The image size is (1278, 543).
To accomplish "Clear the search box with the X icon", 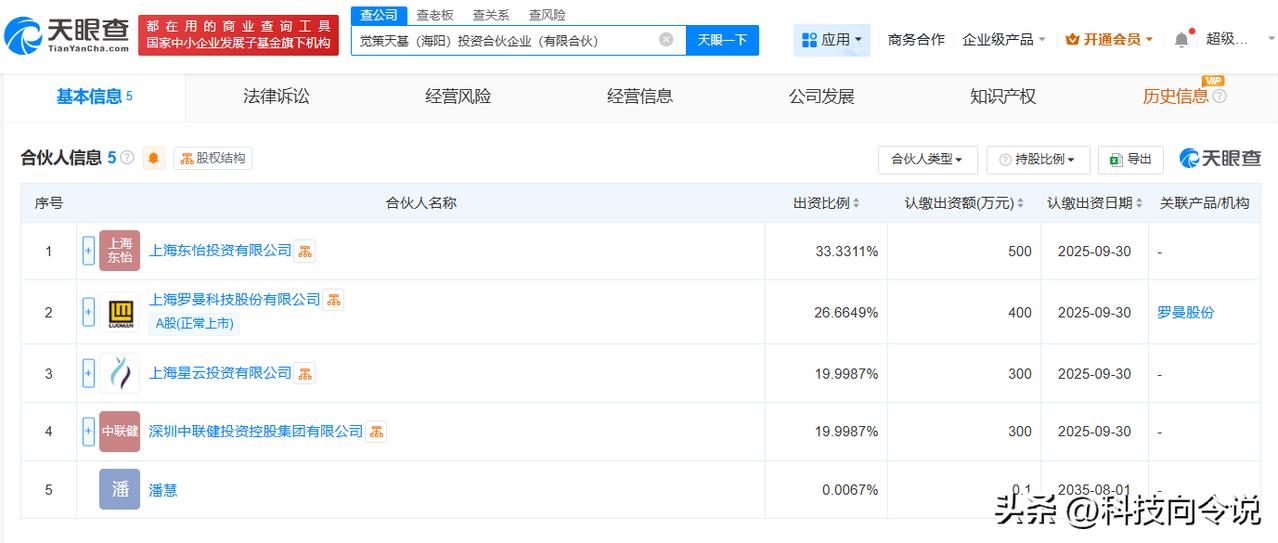I will [666, 40].
